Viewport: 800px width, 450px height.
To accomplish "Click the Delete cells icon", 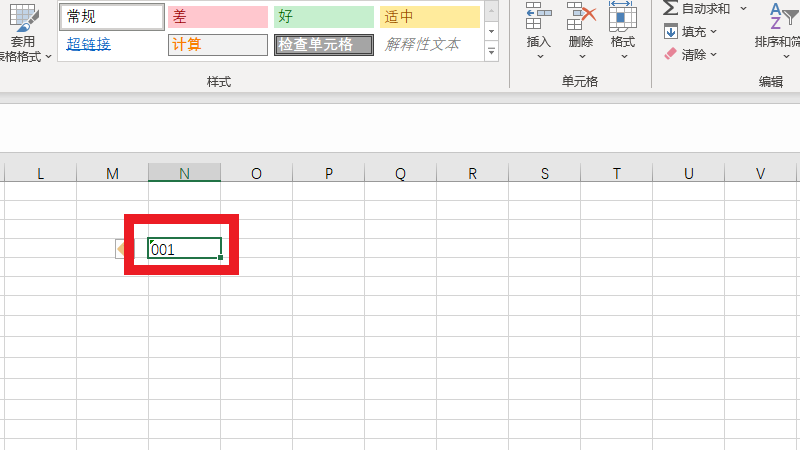I will coord(580,17).
